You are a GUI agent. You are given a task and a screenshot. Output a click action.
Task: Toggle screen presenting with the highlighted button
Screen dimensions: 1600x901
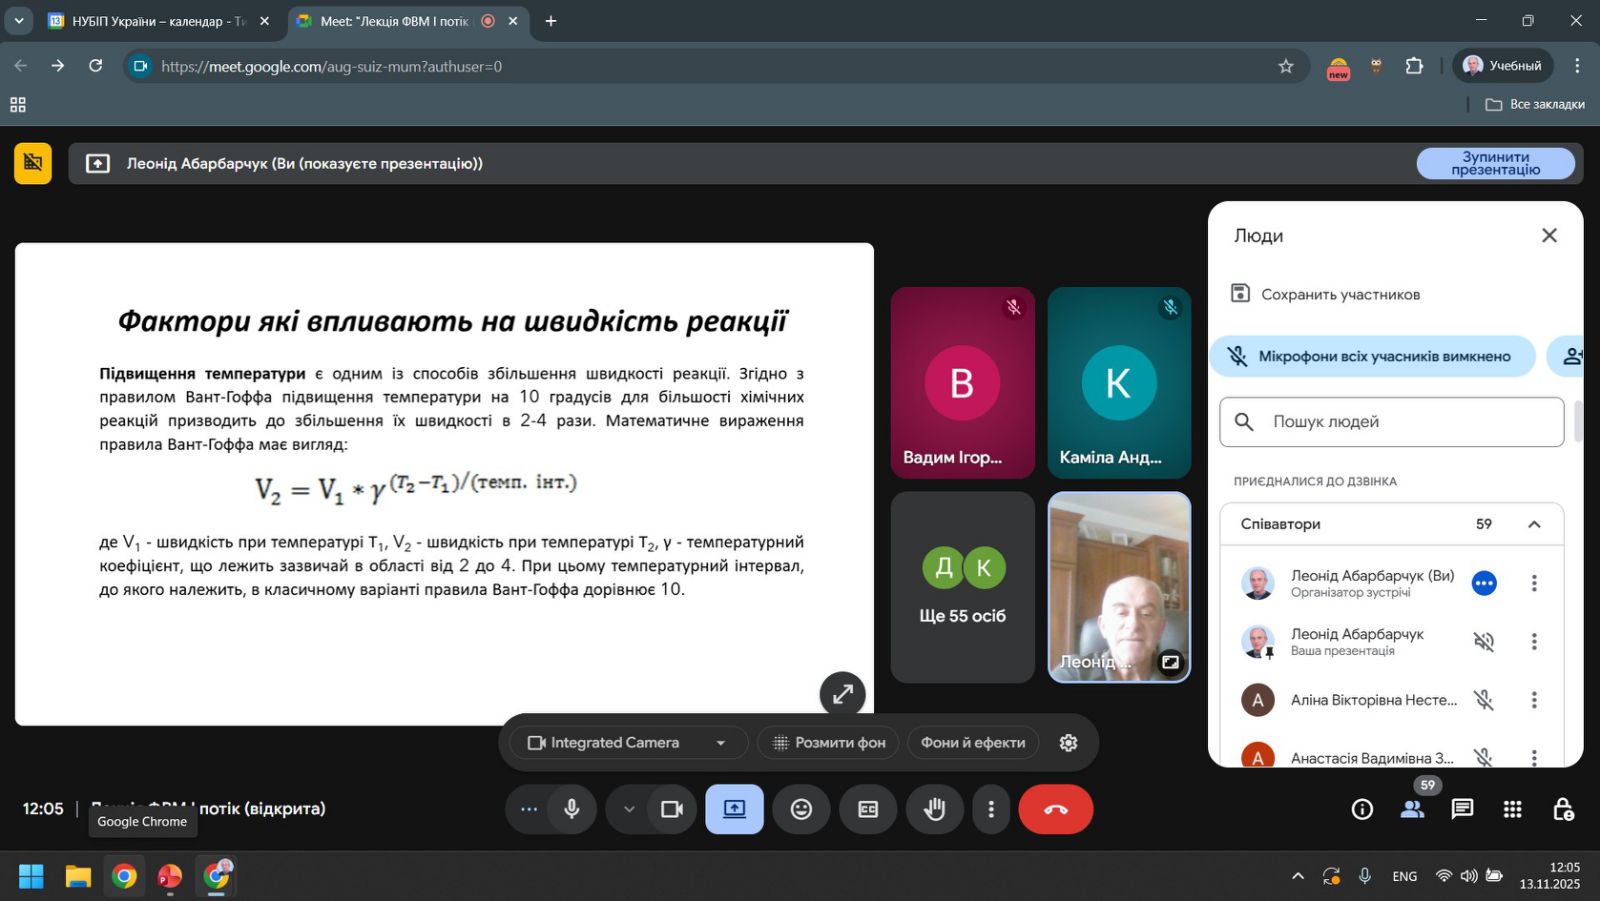(x=734, y=809)
